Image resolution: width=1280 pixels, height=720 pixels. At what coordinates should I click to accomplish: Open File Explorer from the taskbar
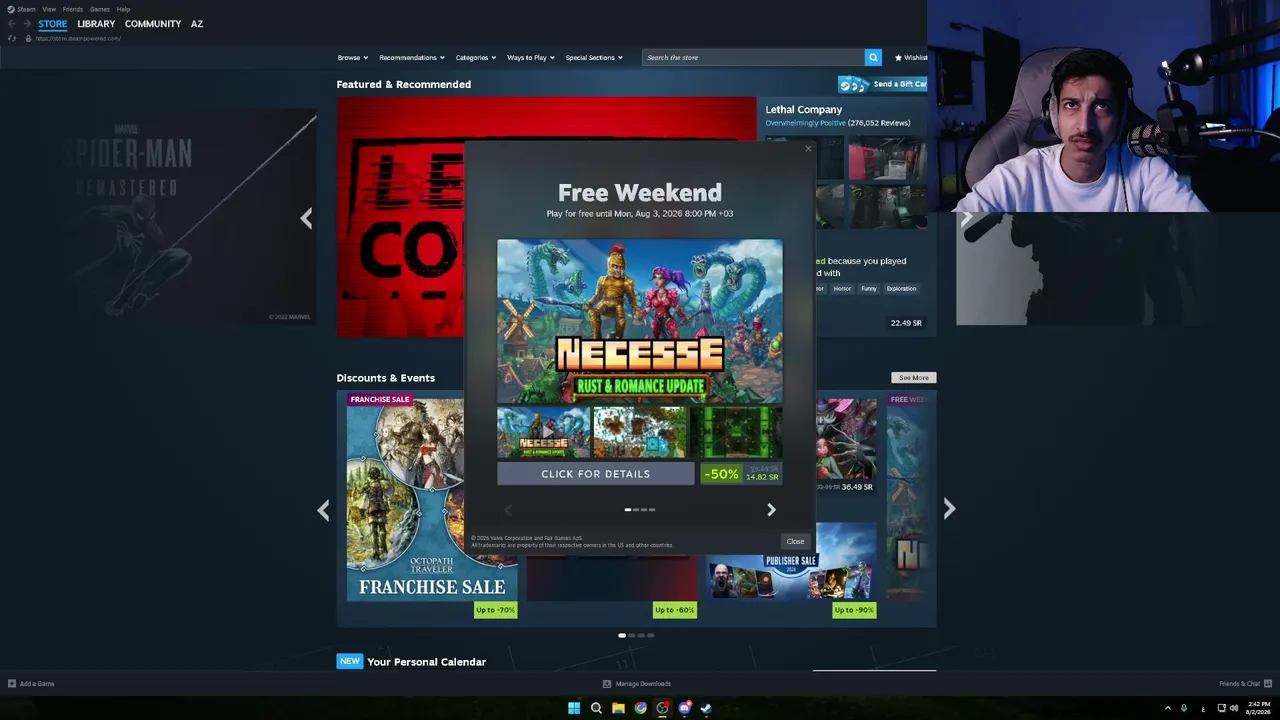coord(618,708)
